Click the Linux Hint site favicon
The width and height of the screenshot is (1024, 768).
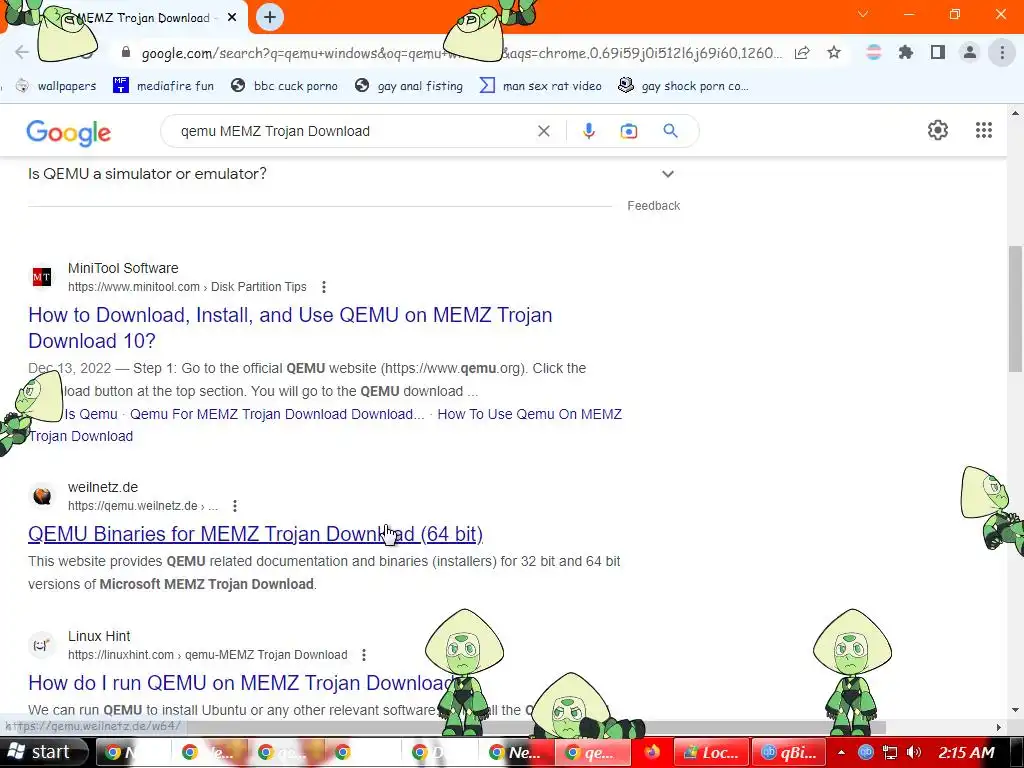click(x=42, y=645)
